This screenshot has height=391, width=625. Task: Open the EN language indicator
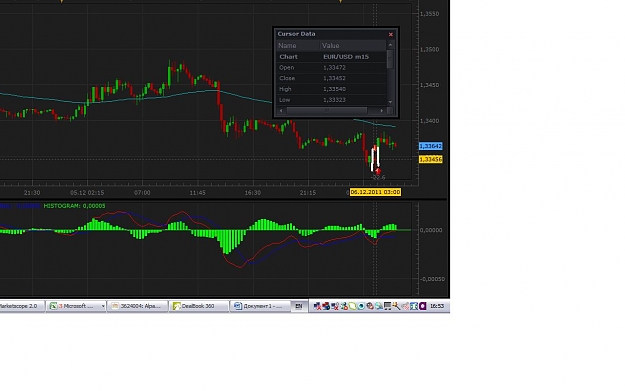click(x=299, y=306)
